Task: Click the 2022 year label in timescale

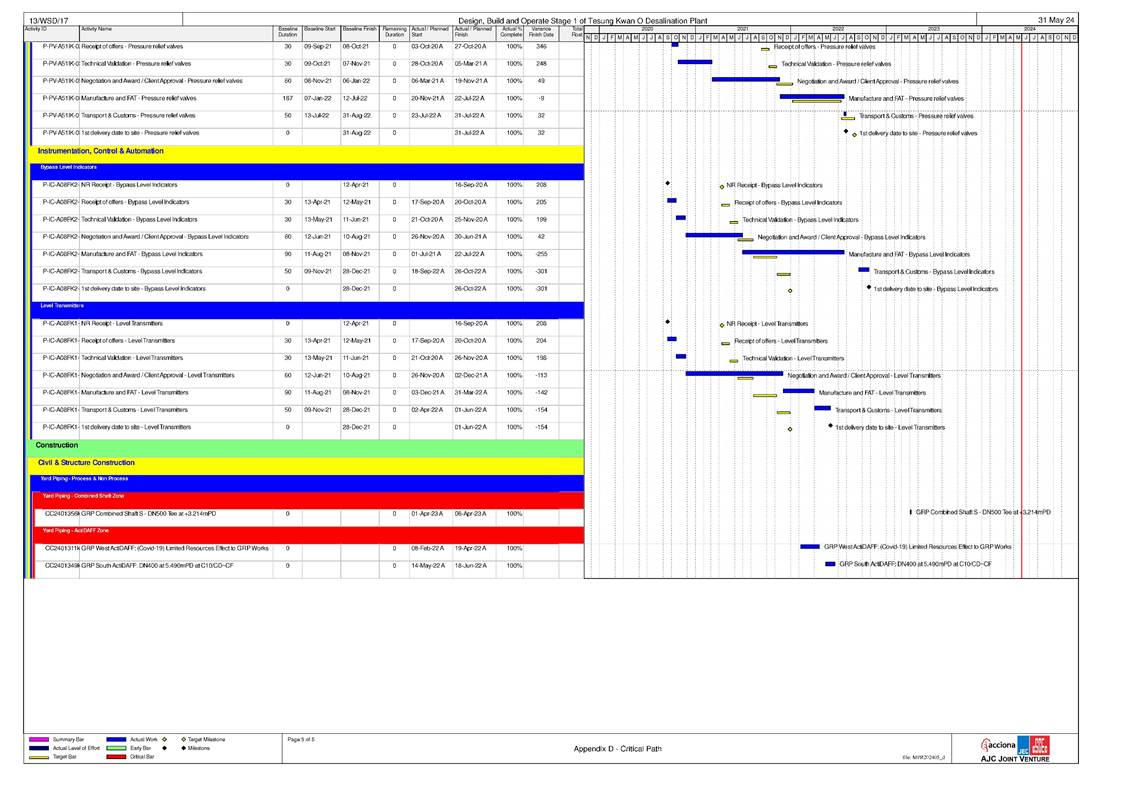Action: [838, 29]
